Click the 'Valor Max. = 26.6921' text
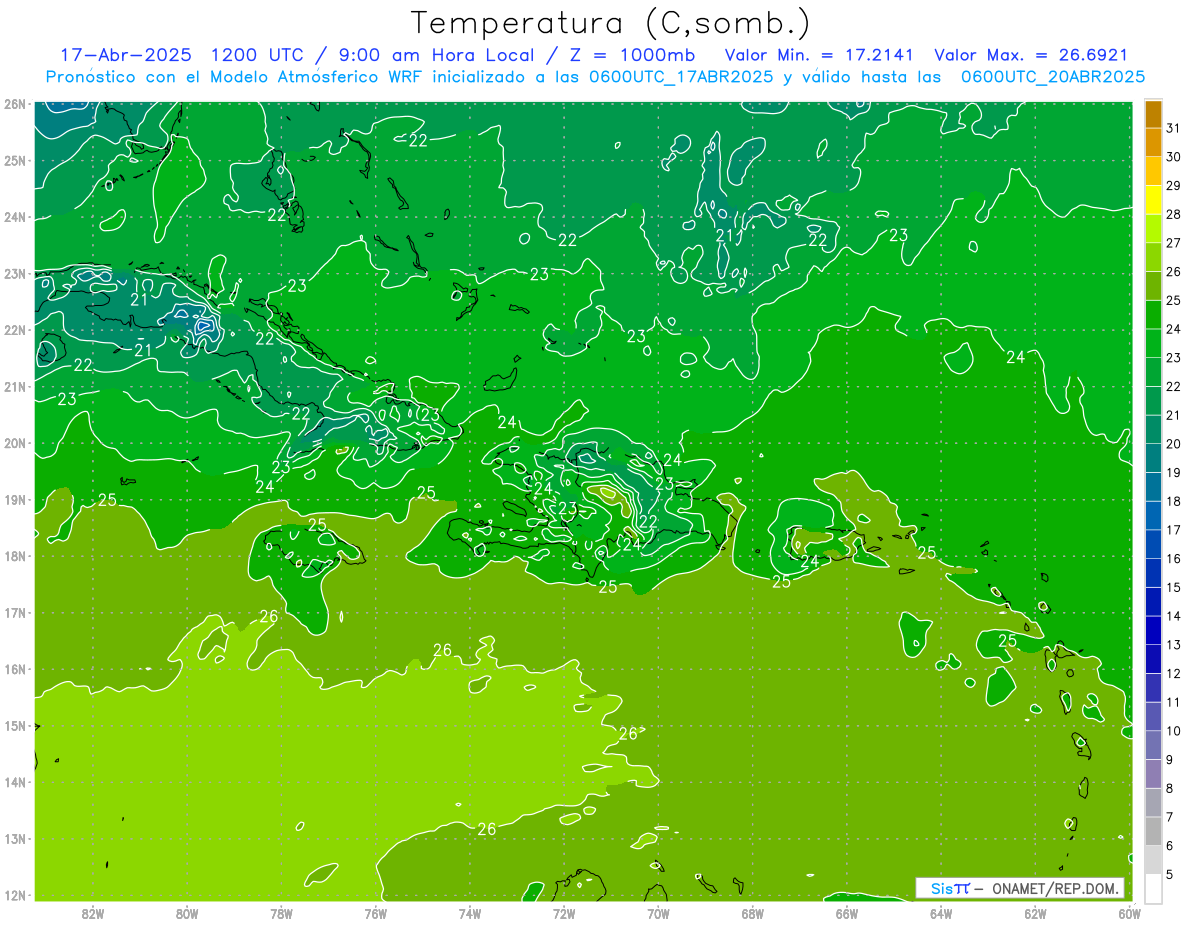 (x=1030, y=55)
